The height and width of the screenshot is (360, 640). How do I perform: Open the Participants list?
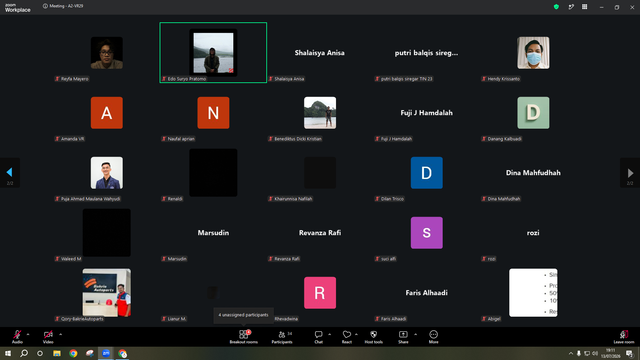282,337
